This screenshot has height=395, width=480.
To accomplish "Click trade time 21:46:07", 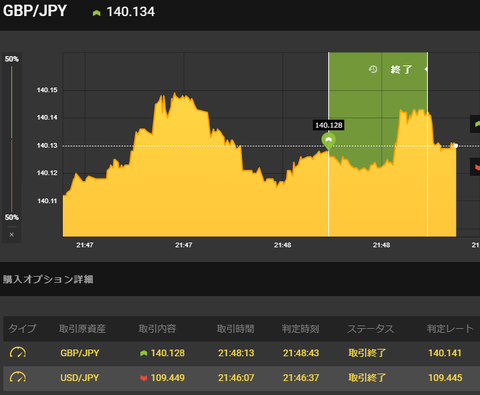I will click(x=236, y=378).
